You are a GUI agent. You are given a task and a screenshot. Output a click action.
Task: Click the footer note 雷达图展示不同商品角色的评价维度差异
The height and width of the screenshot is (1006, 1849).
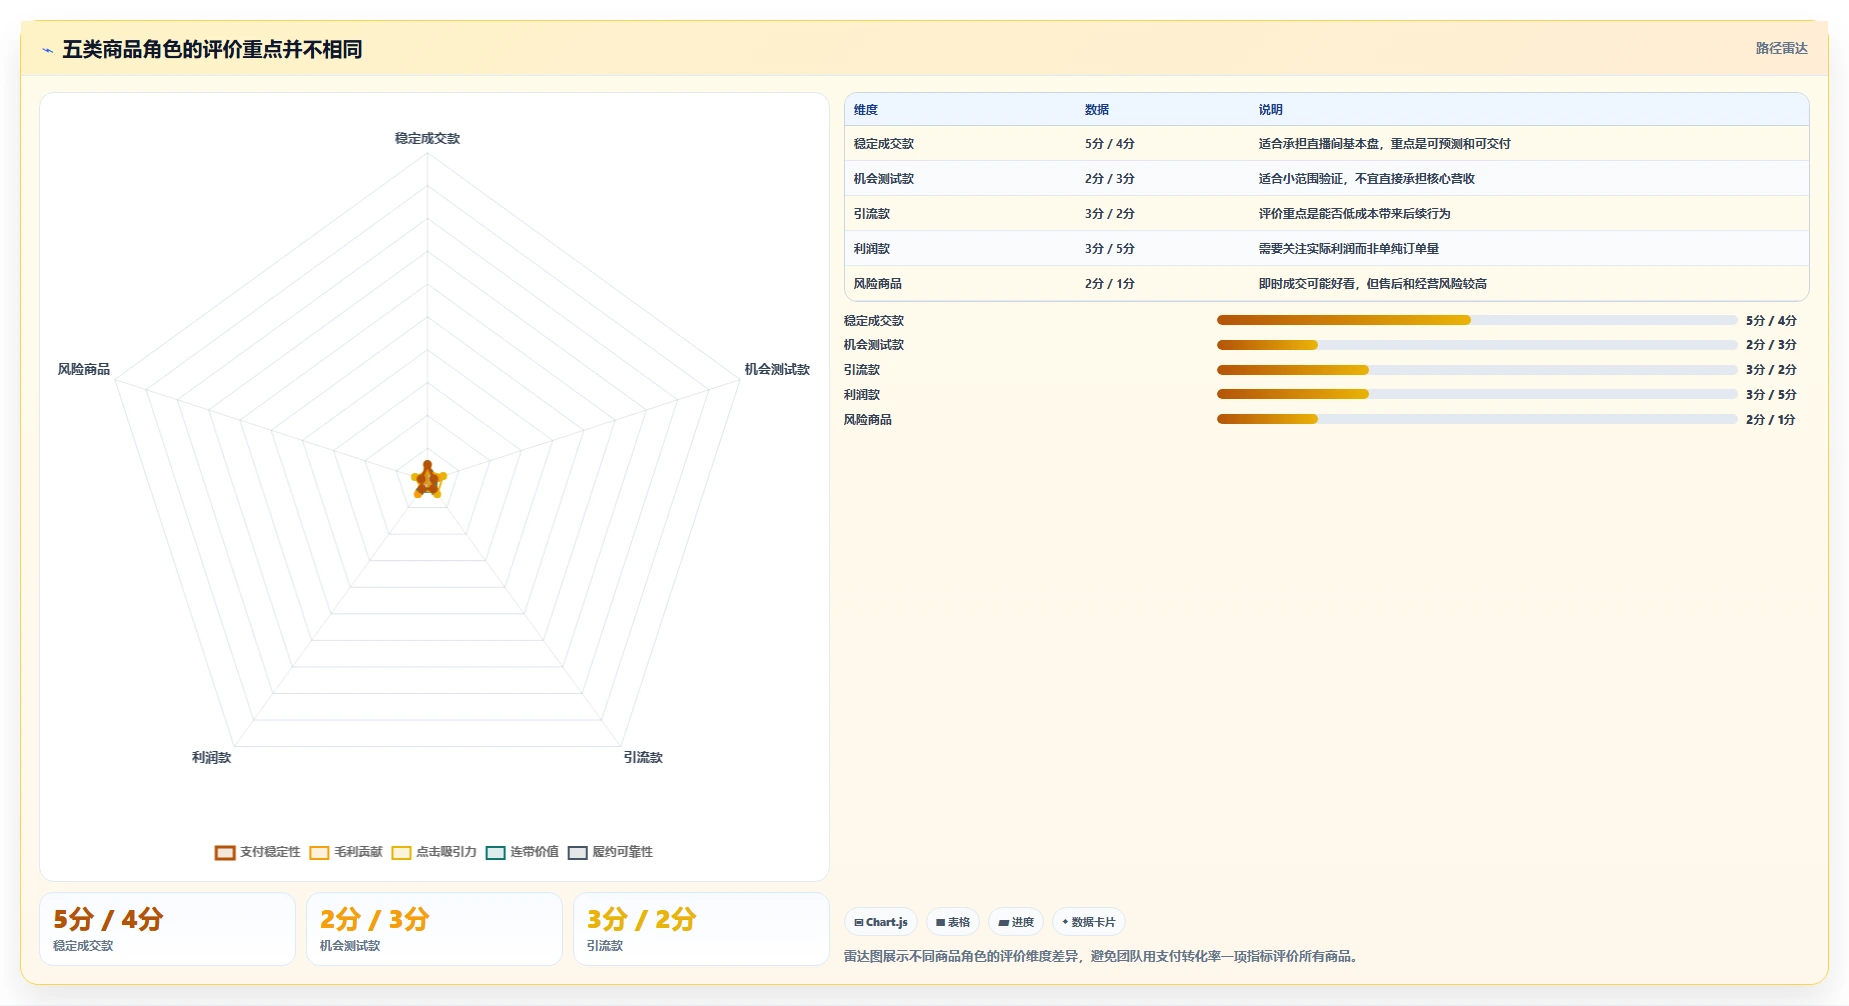[963, 957]
